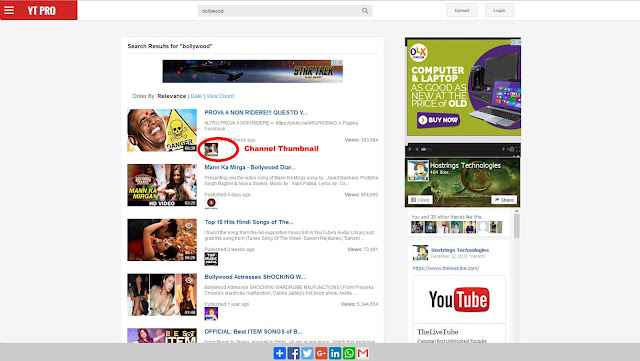Share via the Twitter icon
Screen dimensions: 640x361
pyautogui.click(x=307, y=353)
